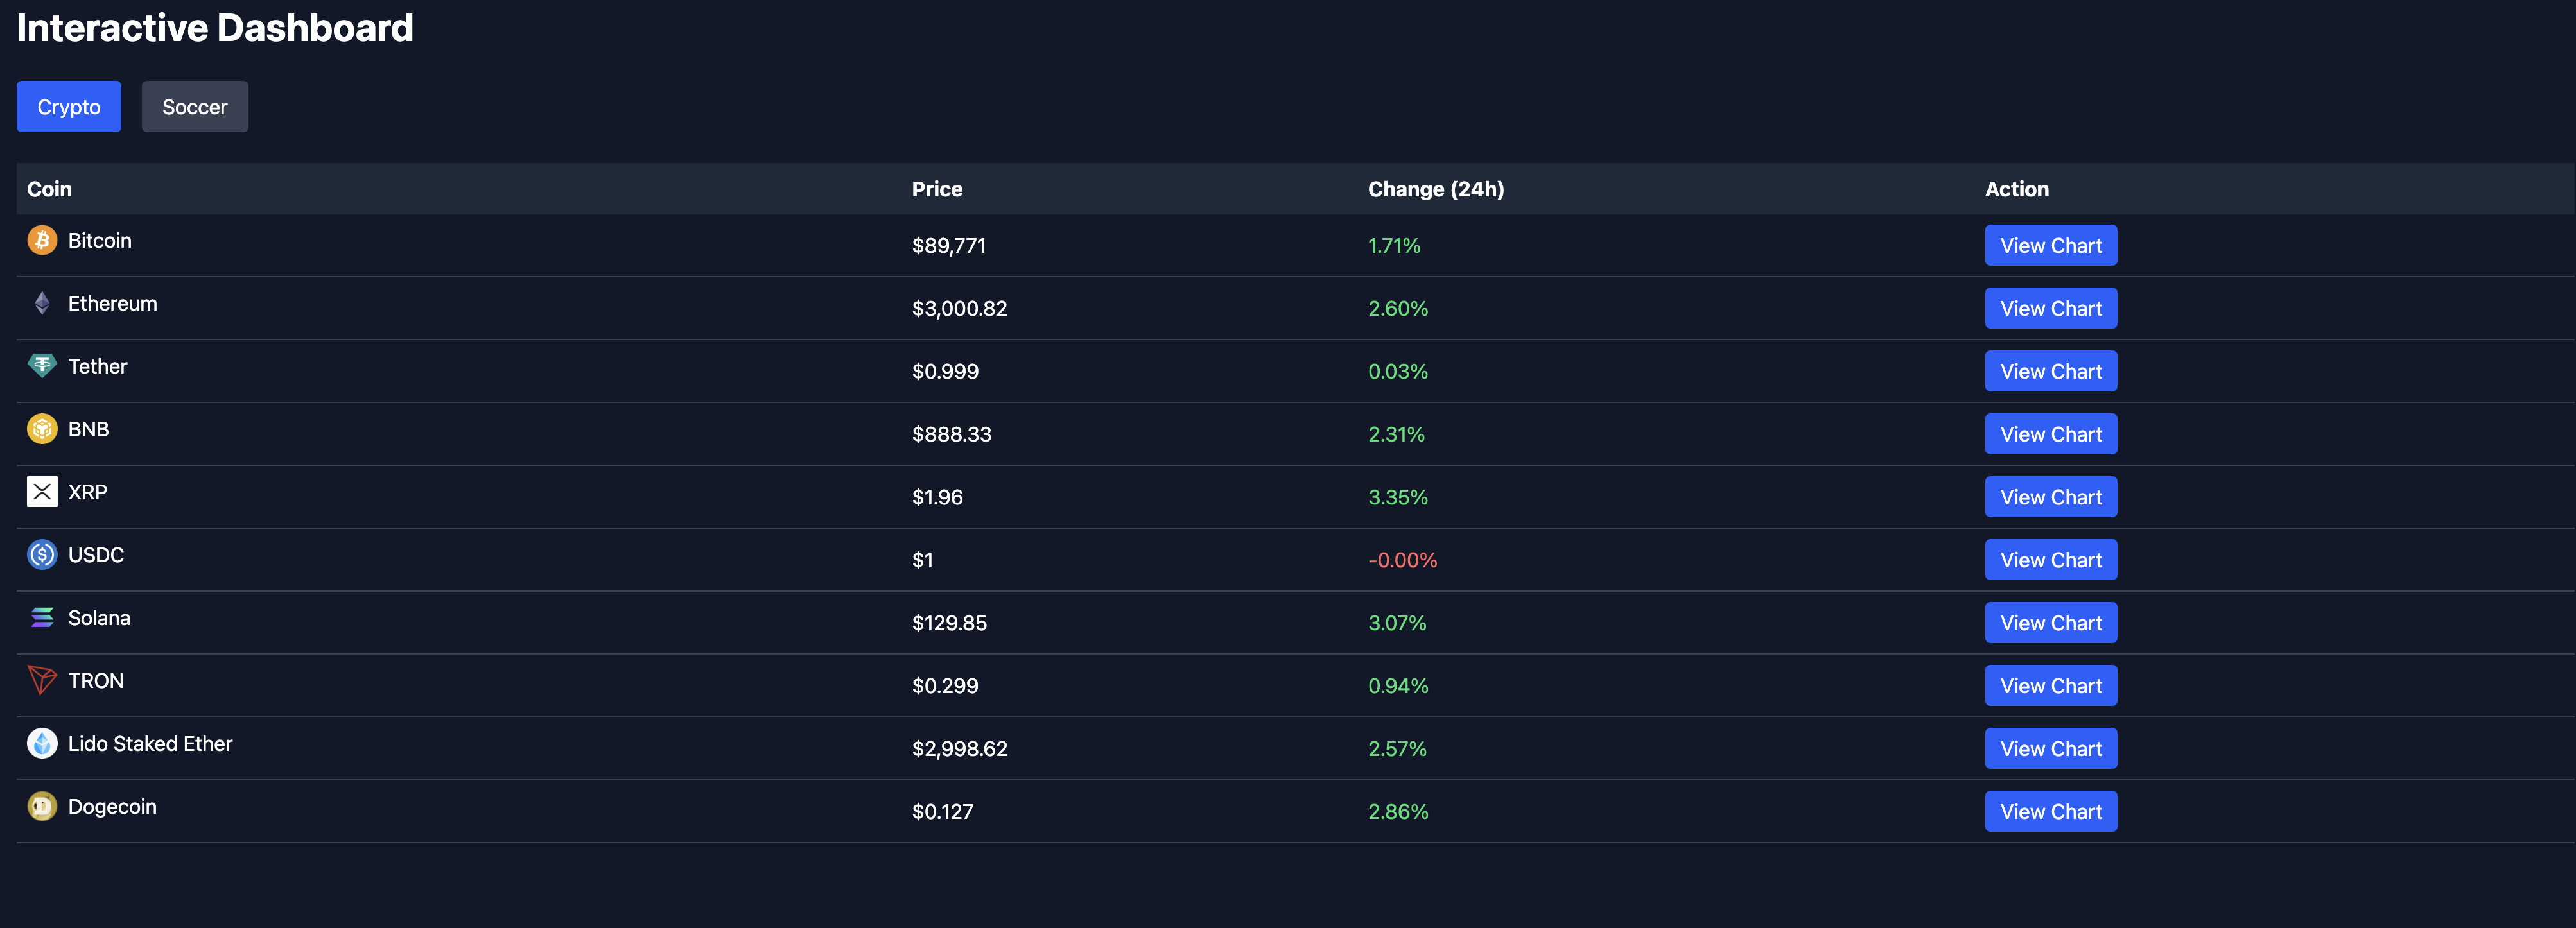Screen dimensions: 2576x928
Task: Click the $129.85 price
Action: pos(949,624)
